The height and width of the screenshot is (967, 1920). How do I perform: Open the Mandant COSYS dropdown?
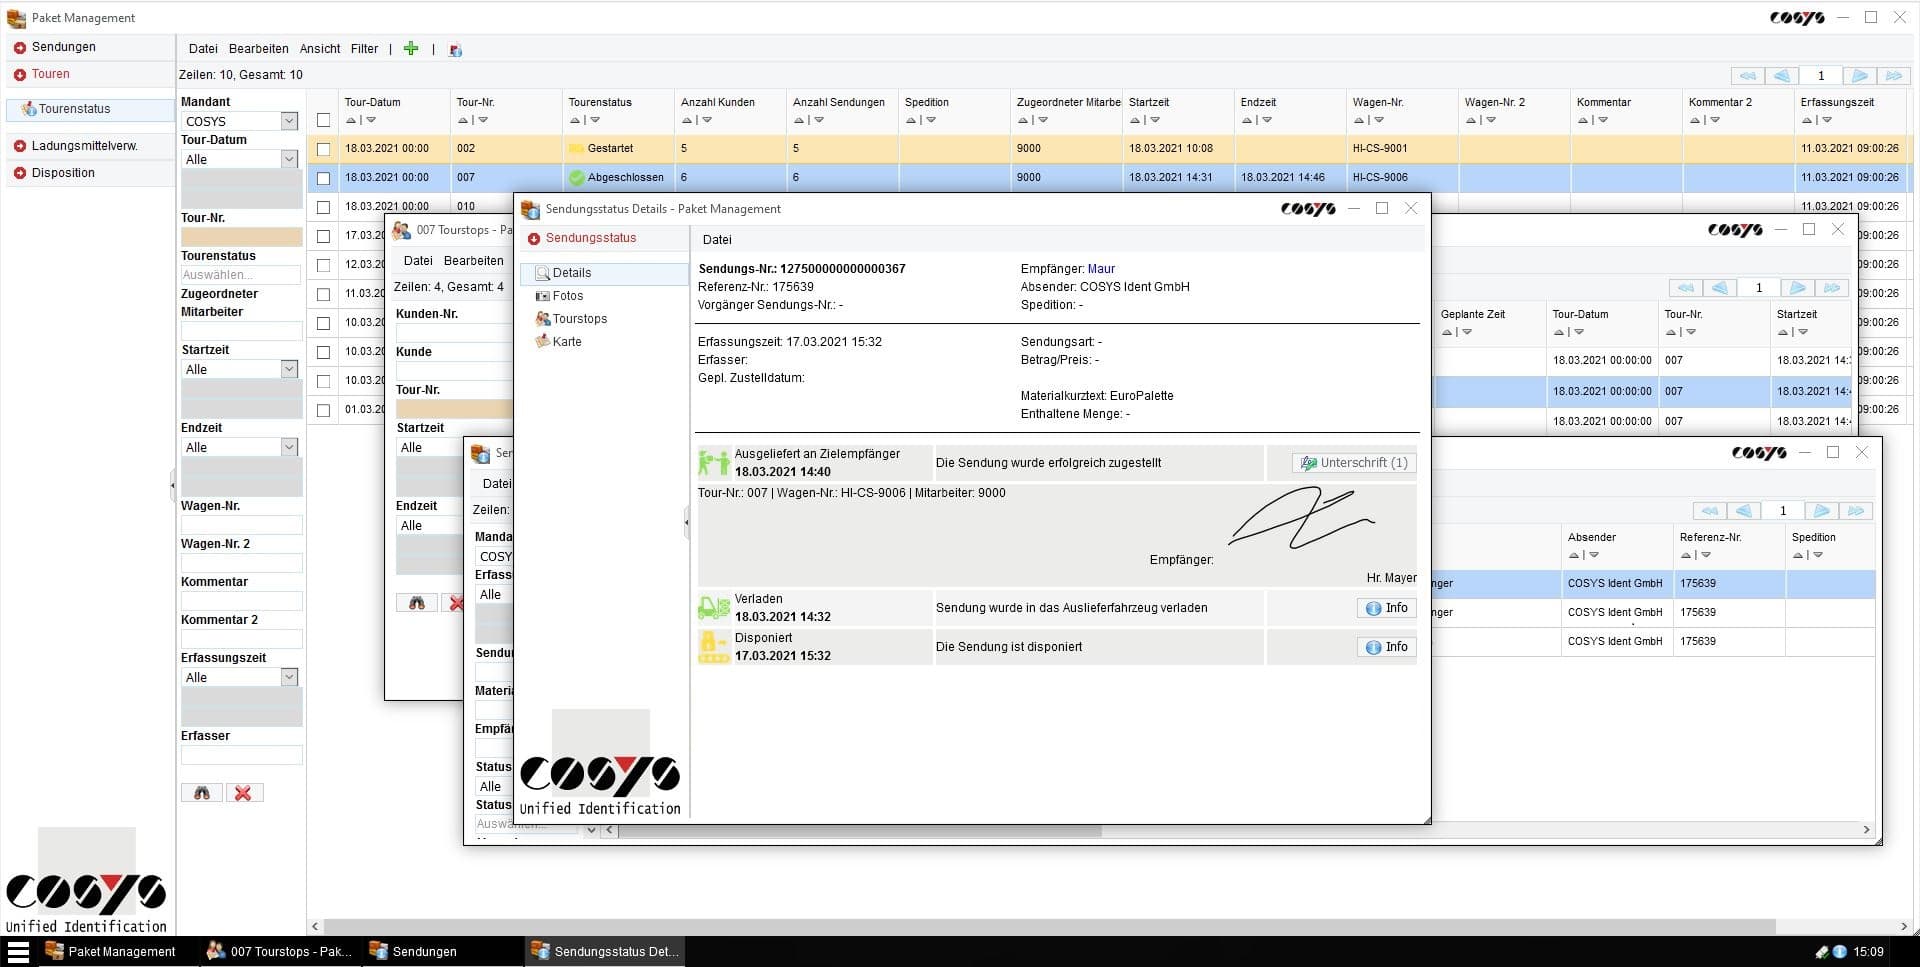coord(288,121)
